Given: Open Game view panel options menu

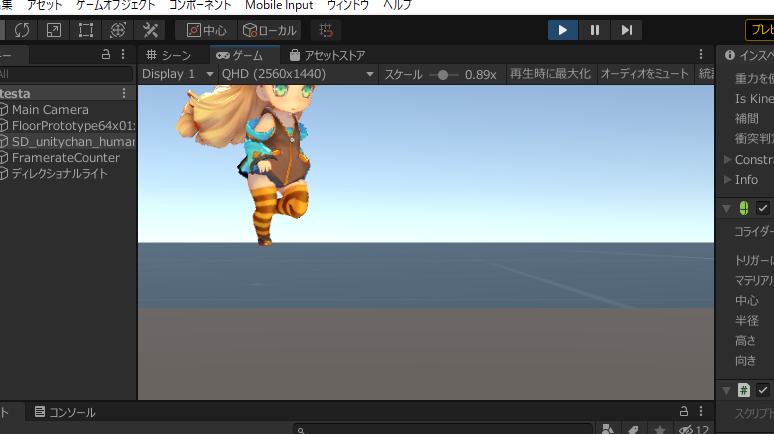Looking at the screenshot, I should pos(701,54).
